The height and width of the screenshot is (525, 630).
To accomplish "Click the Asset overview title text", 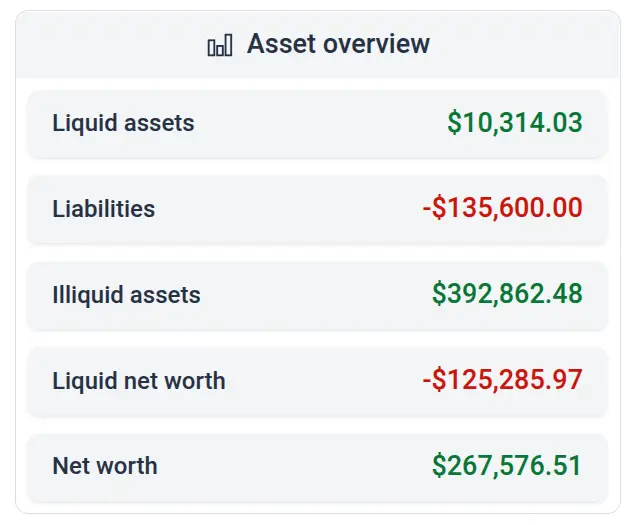I will [x=338, y=44].
